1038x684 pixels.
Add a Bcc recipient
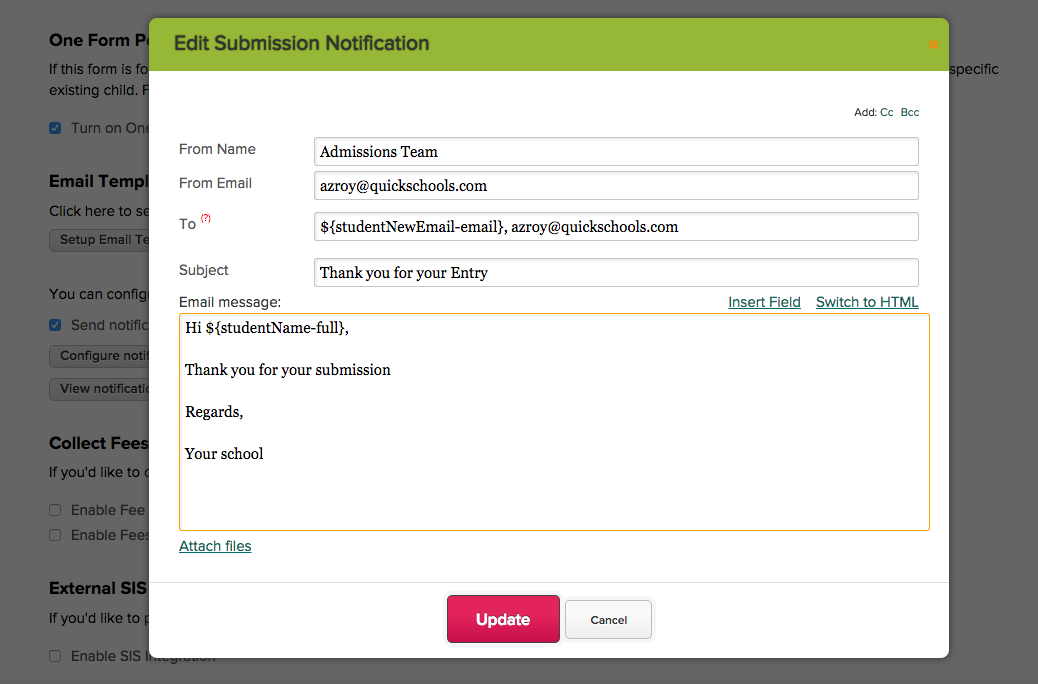pos(910,113)
